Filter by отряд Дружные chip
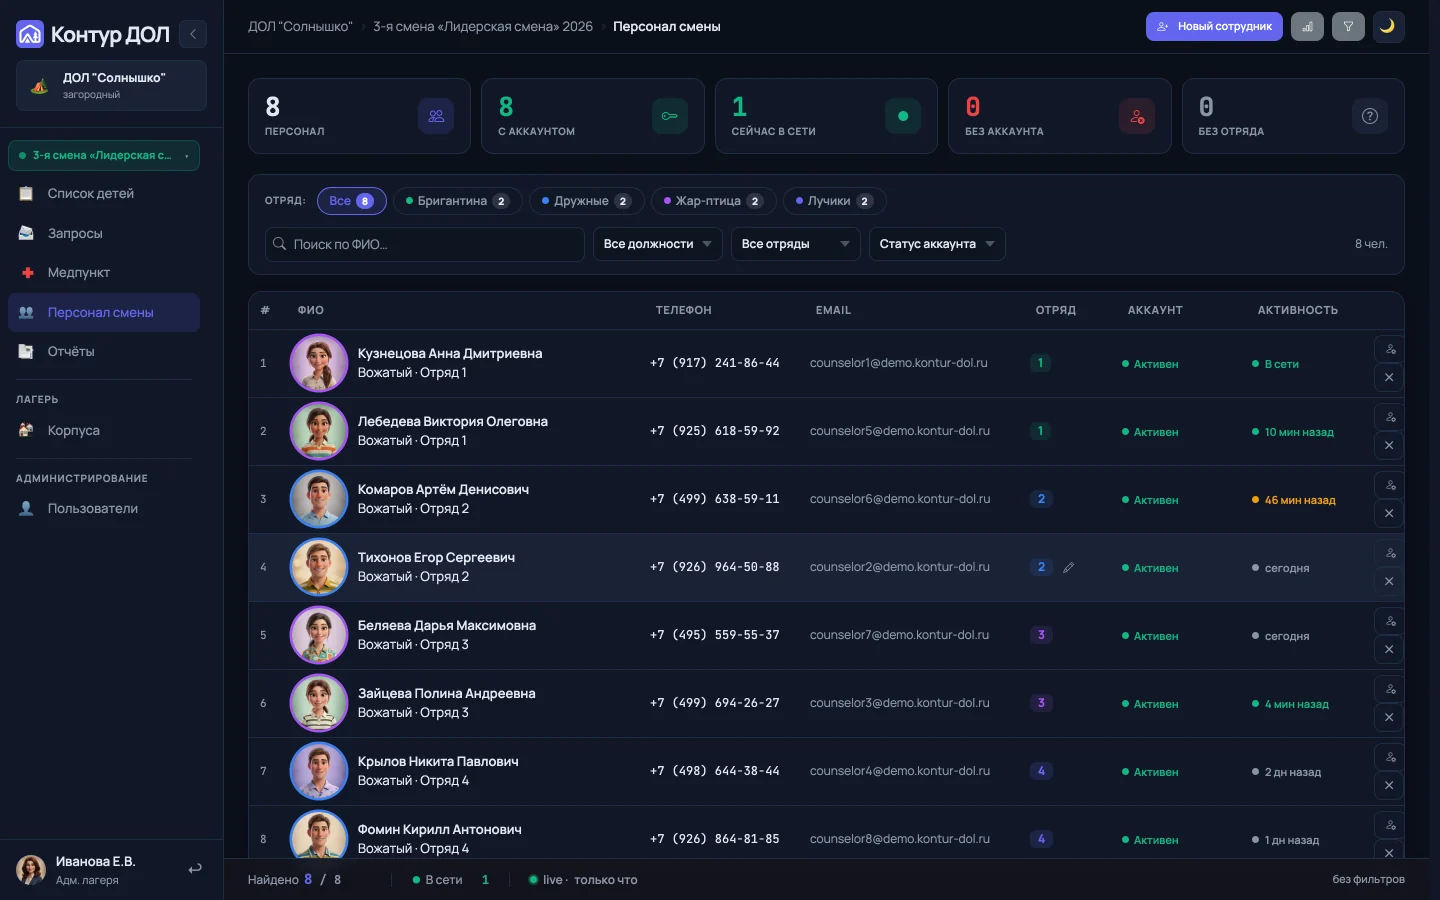Image resolution: width=1440 pixels, height=900 pixels. (x=586, y=201)
